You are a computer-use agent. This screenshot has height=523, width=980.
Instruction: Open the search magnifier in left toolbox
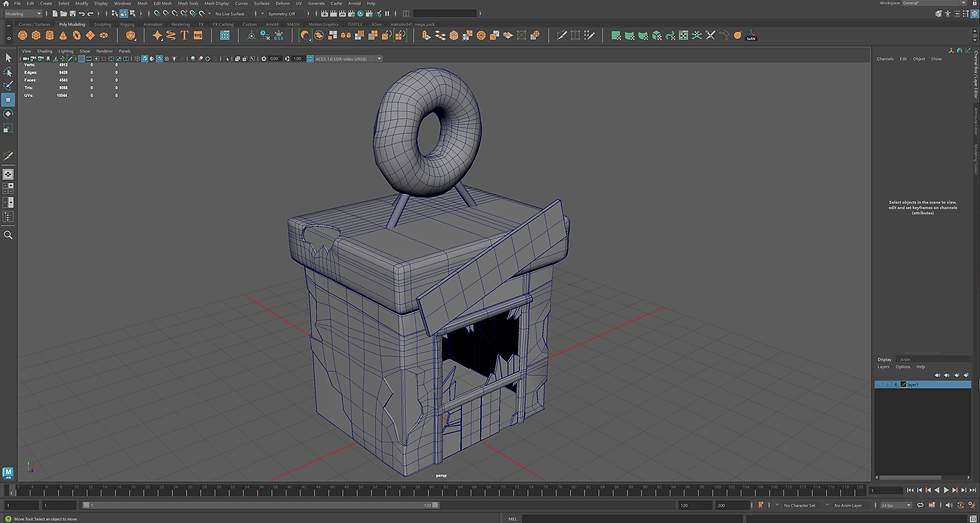pos(8,235)
